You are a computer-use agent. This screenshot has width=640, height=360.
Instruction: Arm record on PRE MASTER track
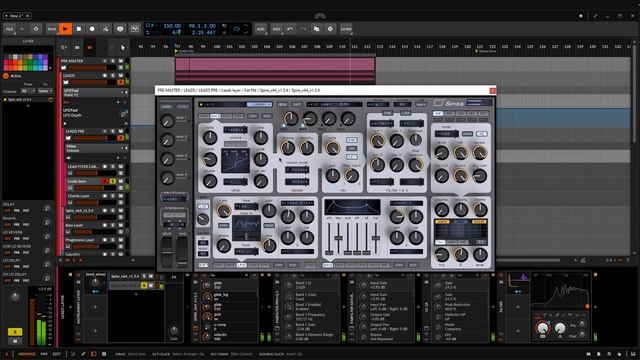click(x=105, y=61)
